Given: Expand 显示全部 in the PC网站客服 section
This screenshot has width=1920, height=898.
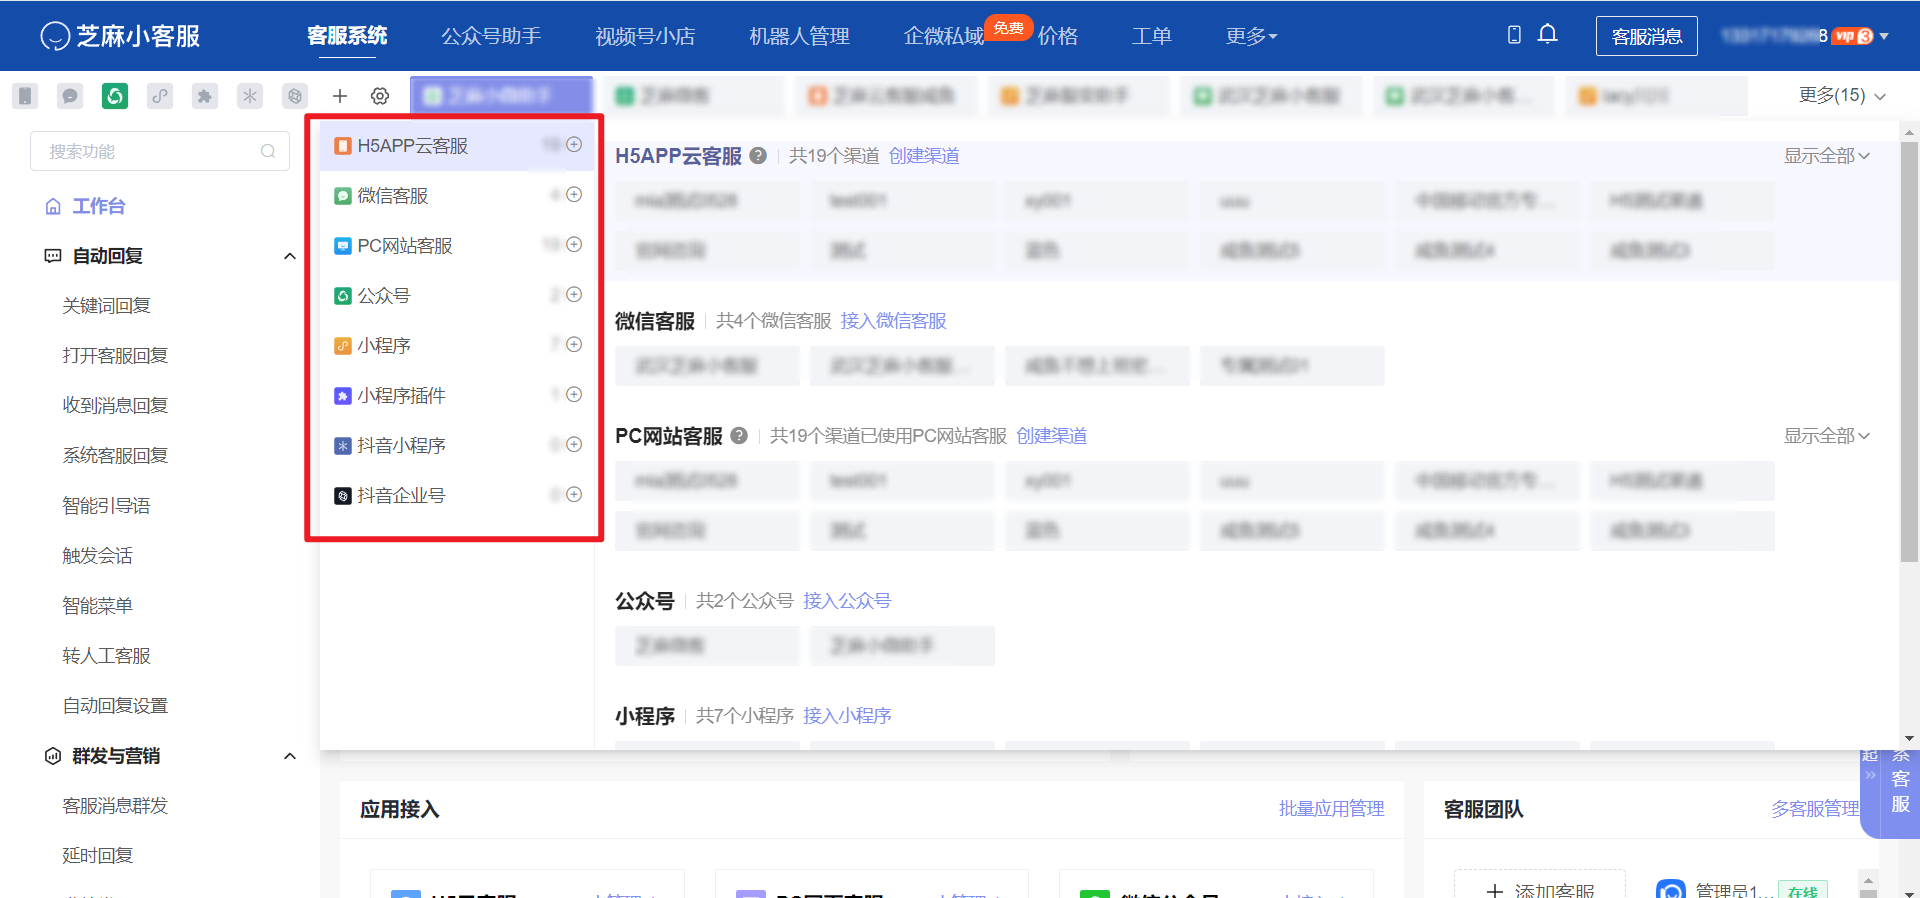Looking at the screenshot, I should [x=1827, y=436].
